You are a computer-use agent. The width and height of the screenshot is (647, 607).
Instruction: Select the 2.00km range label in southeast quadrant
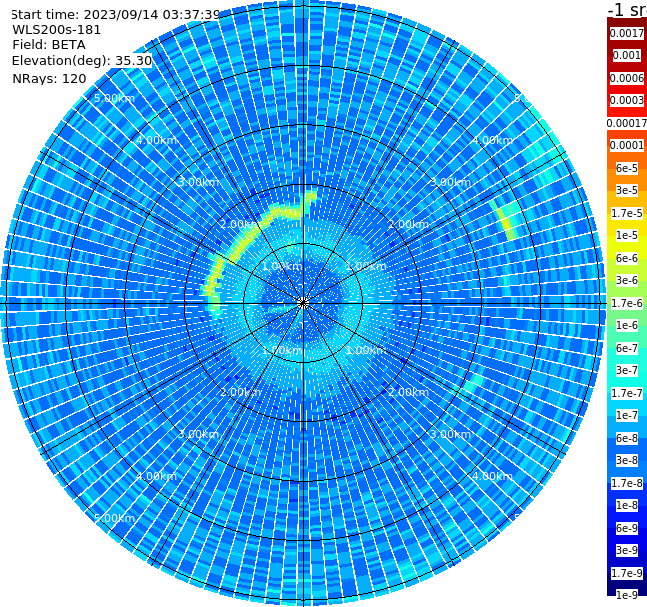[408, 392]
